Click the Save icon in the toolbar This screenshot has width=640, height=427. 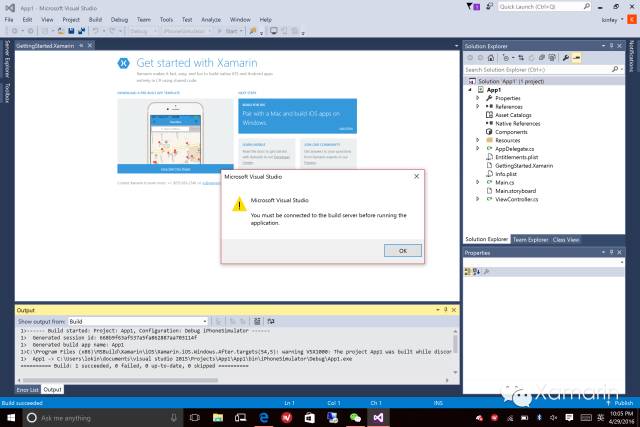71,31
